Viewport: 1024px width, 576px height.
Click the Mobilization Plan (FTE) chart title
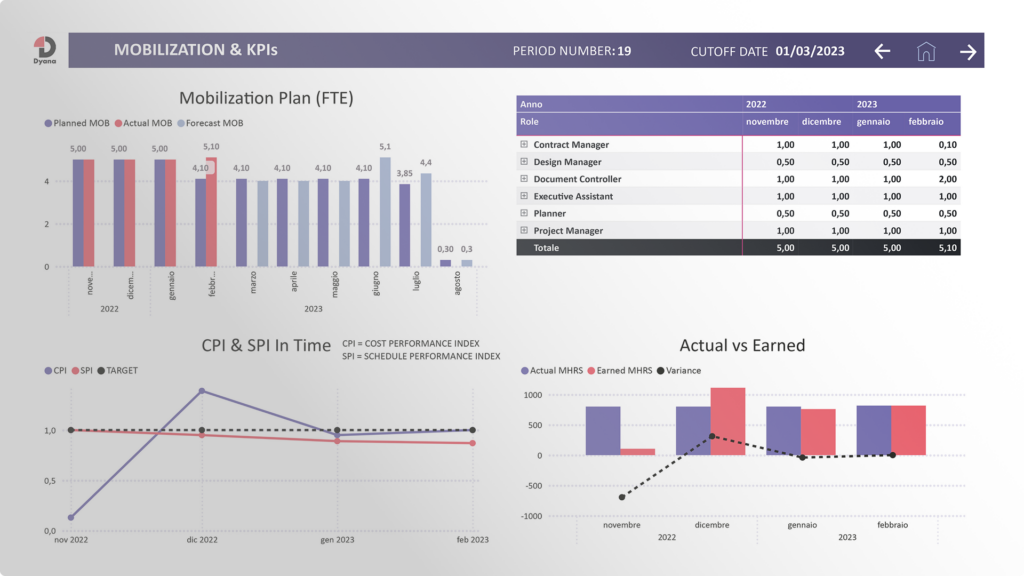tap(266, 98)
